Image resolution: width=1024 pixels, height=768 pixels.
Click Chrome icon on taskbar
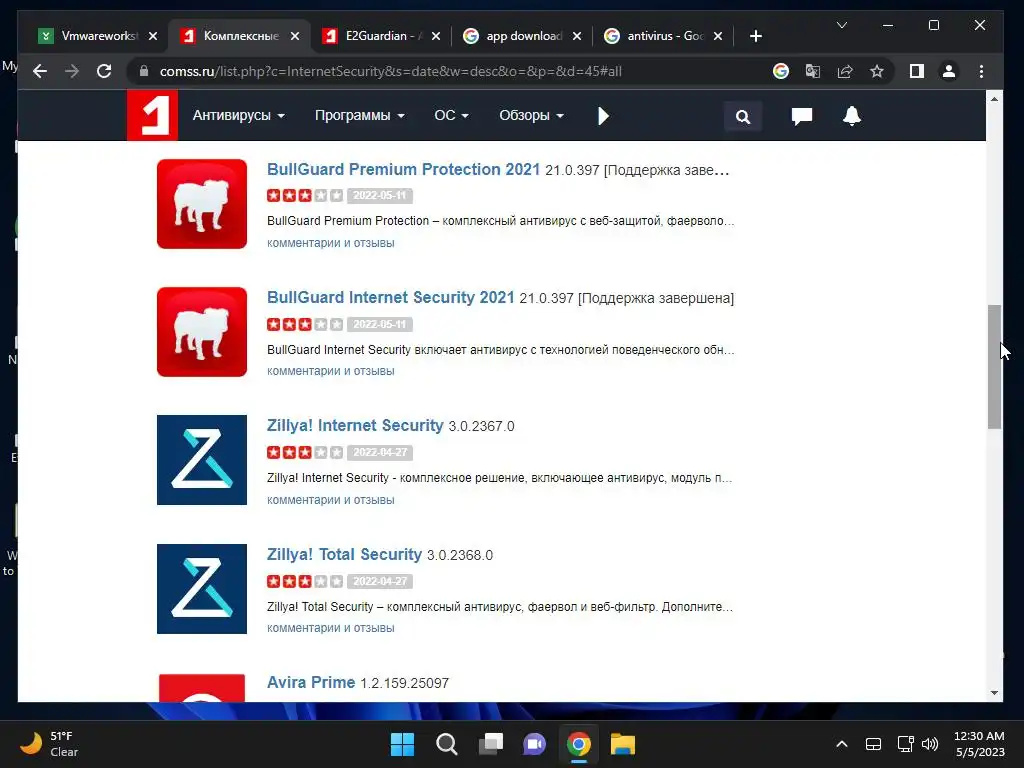579,744
